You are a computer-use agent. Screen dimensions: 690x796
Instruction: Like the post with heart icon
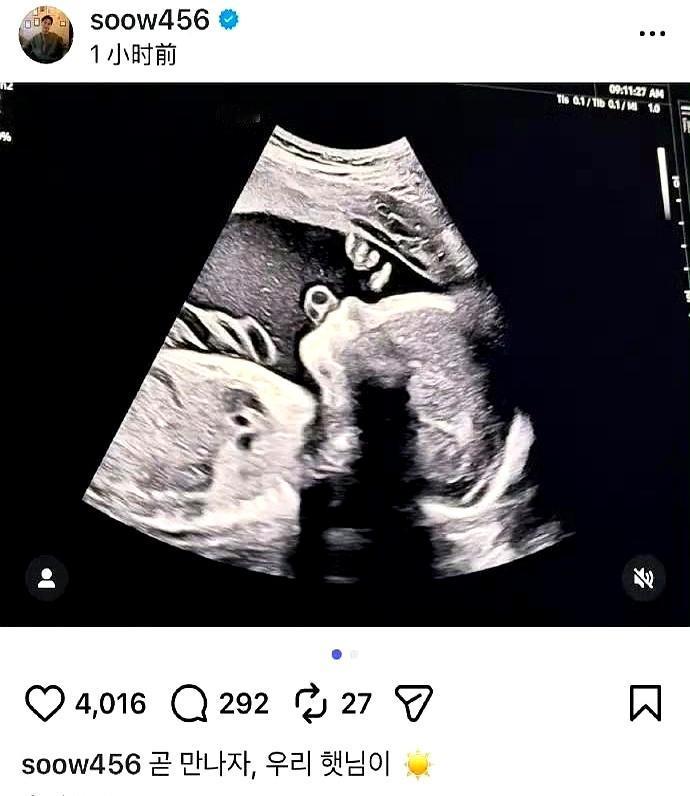click(x=45, y=703)
